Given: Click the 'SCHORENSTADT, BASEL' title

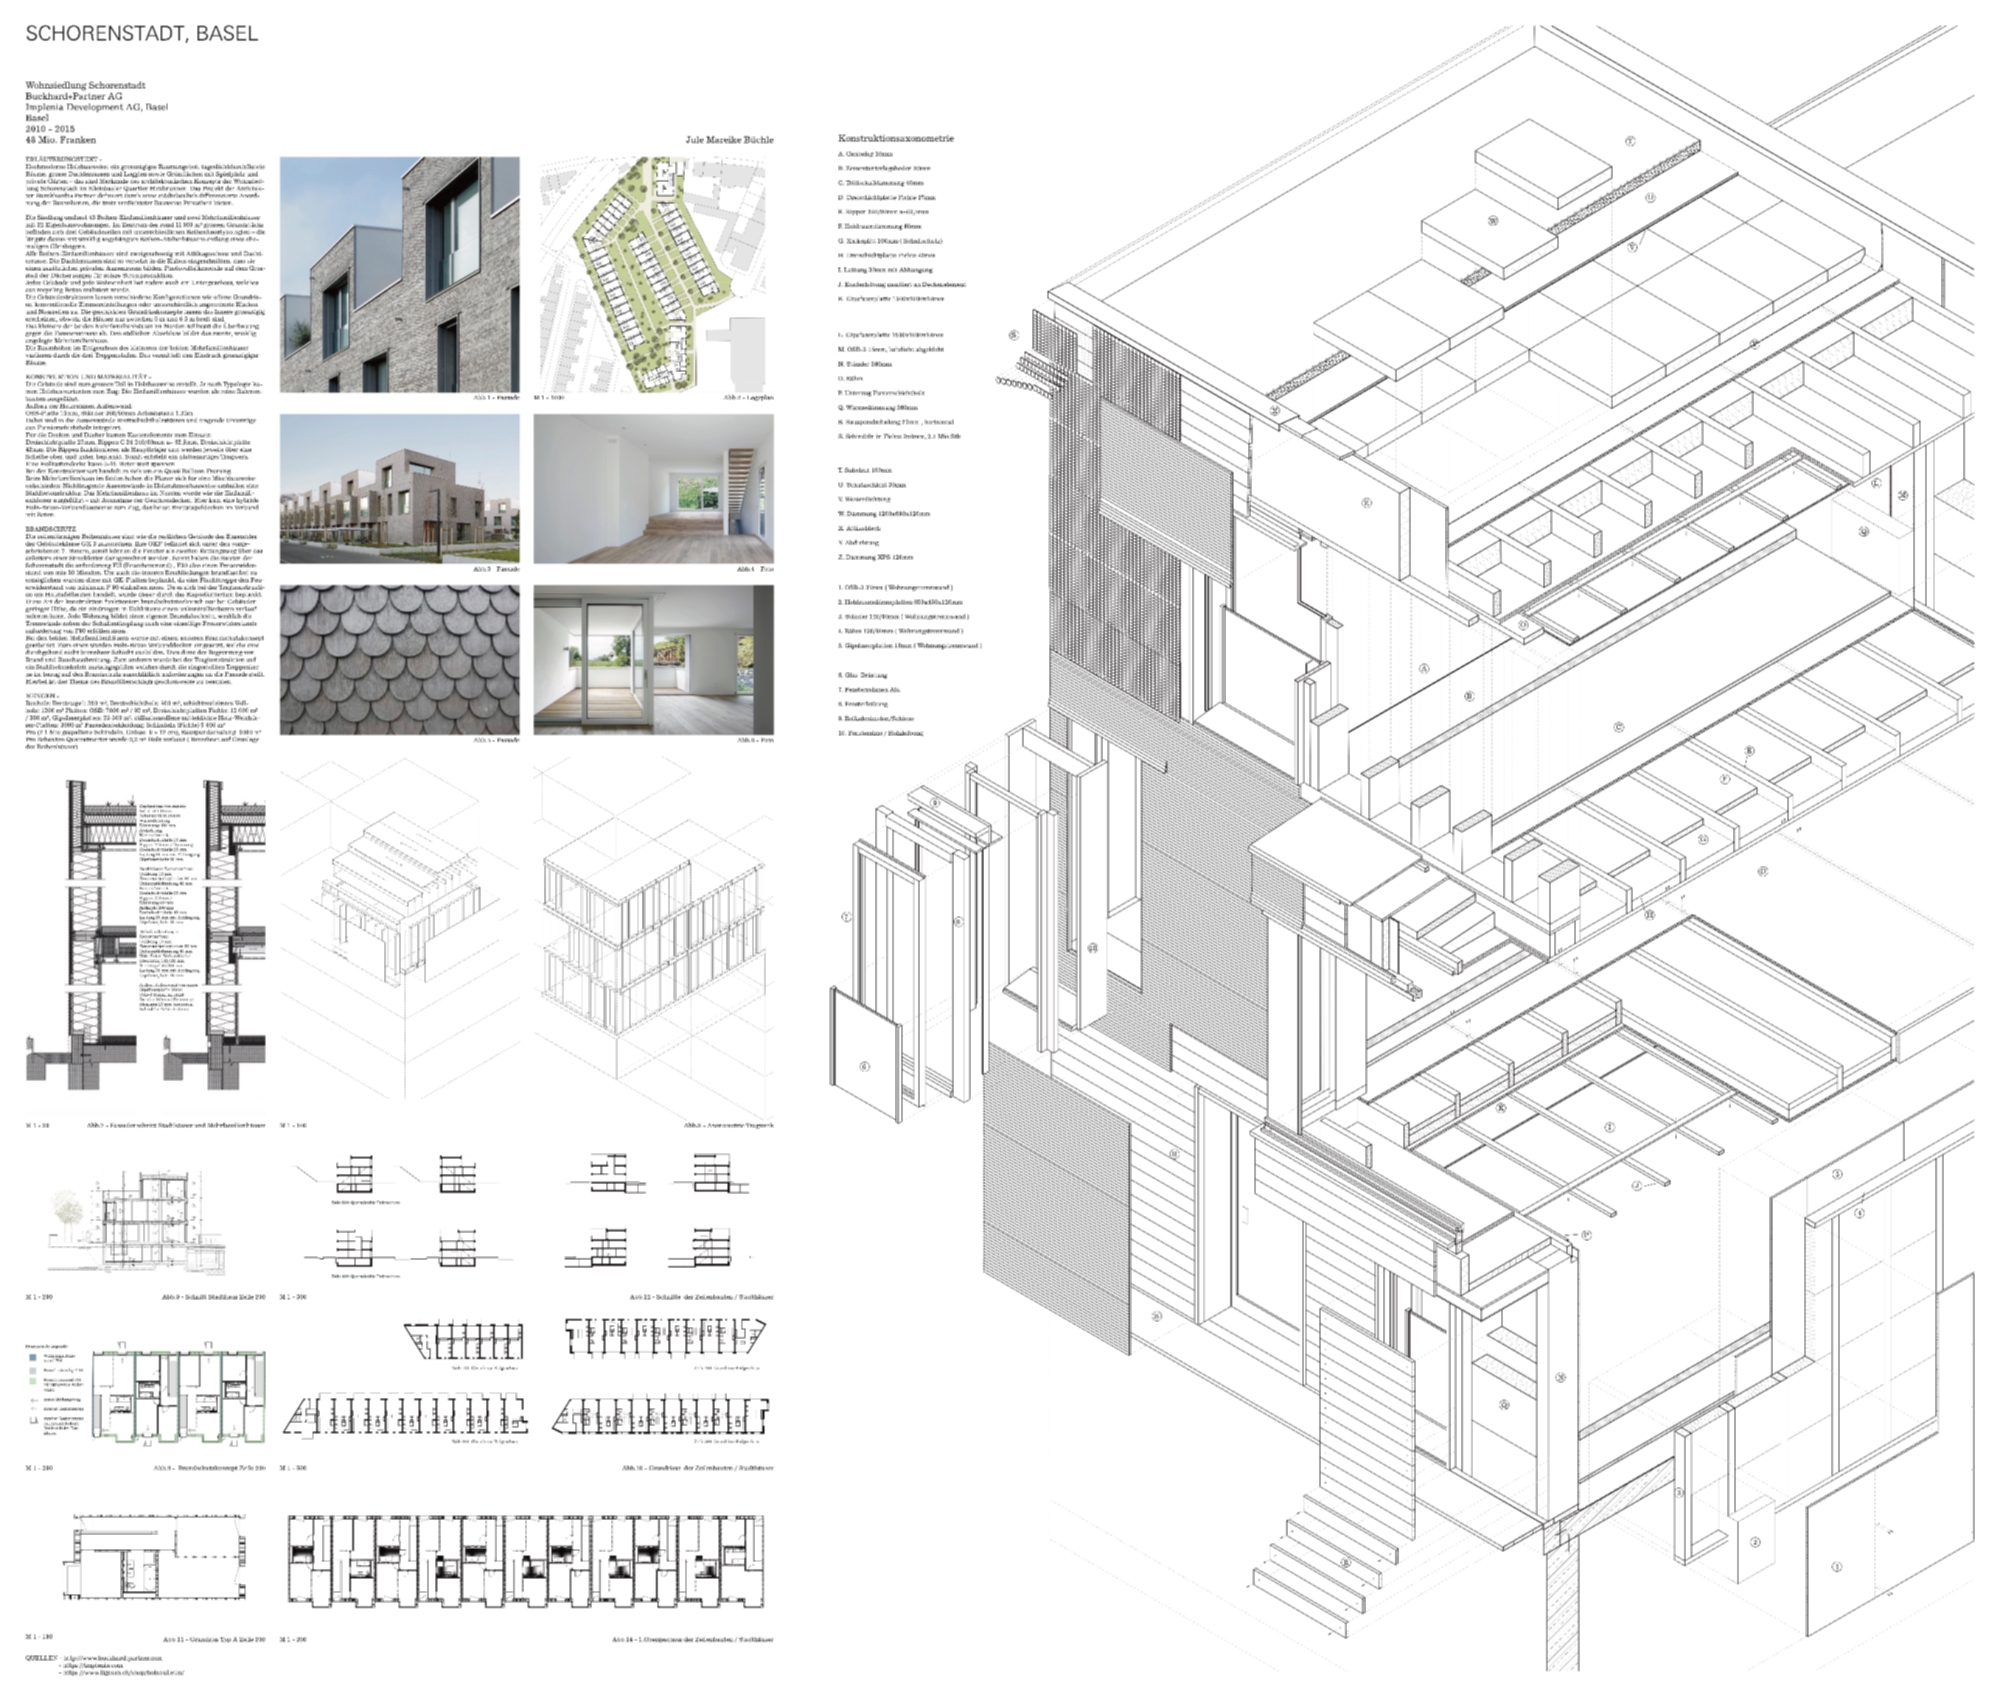Looking at the screenshot, I should click(x=141, y=33).
